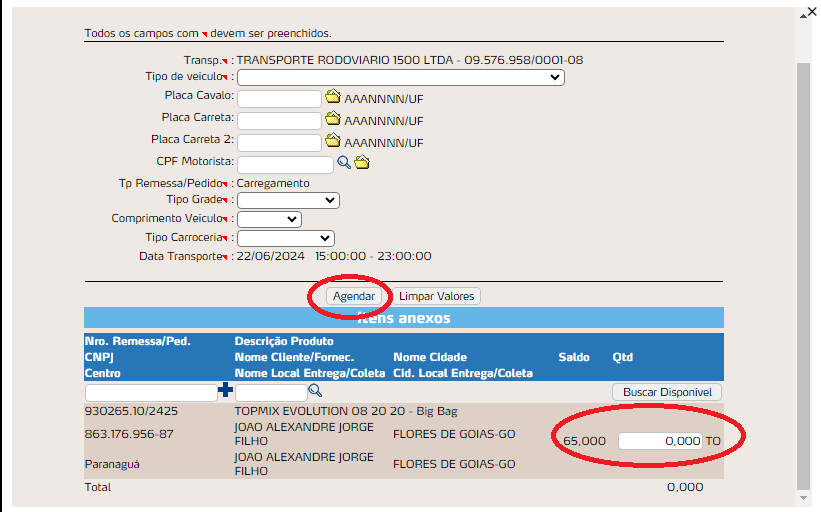
Task: Open the folder icon beside Placa Cavalo
Action: tap(332, 96)
